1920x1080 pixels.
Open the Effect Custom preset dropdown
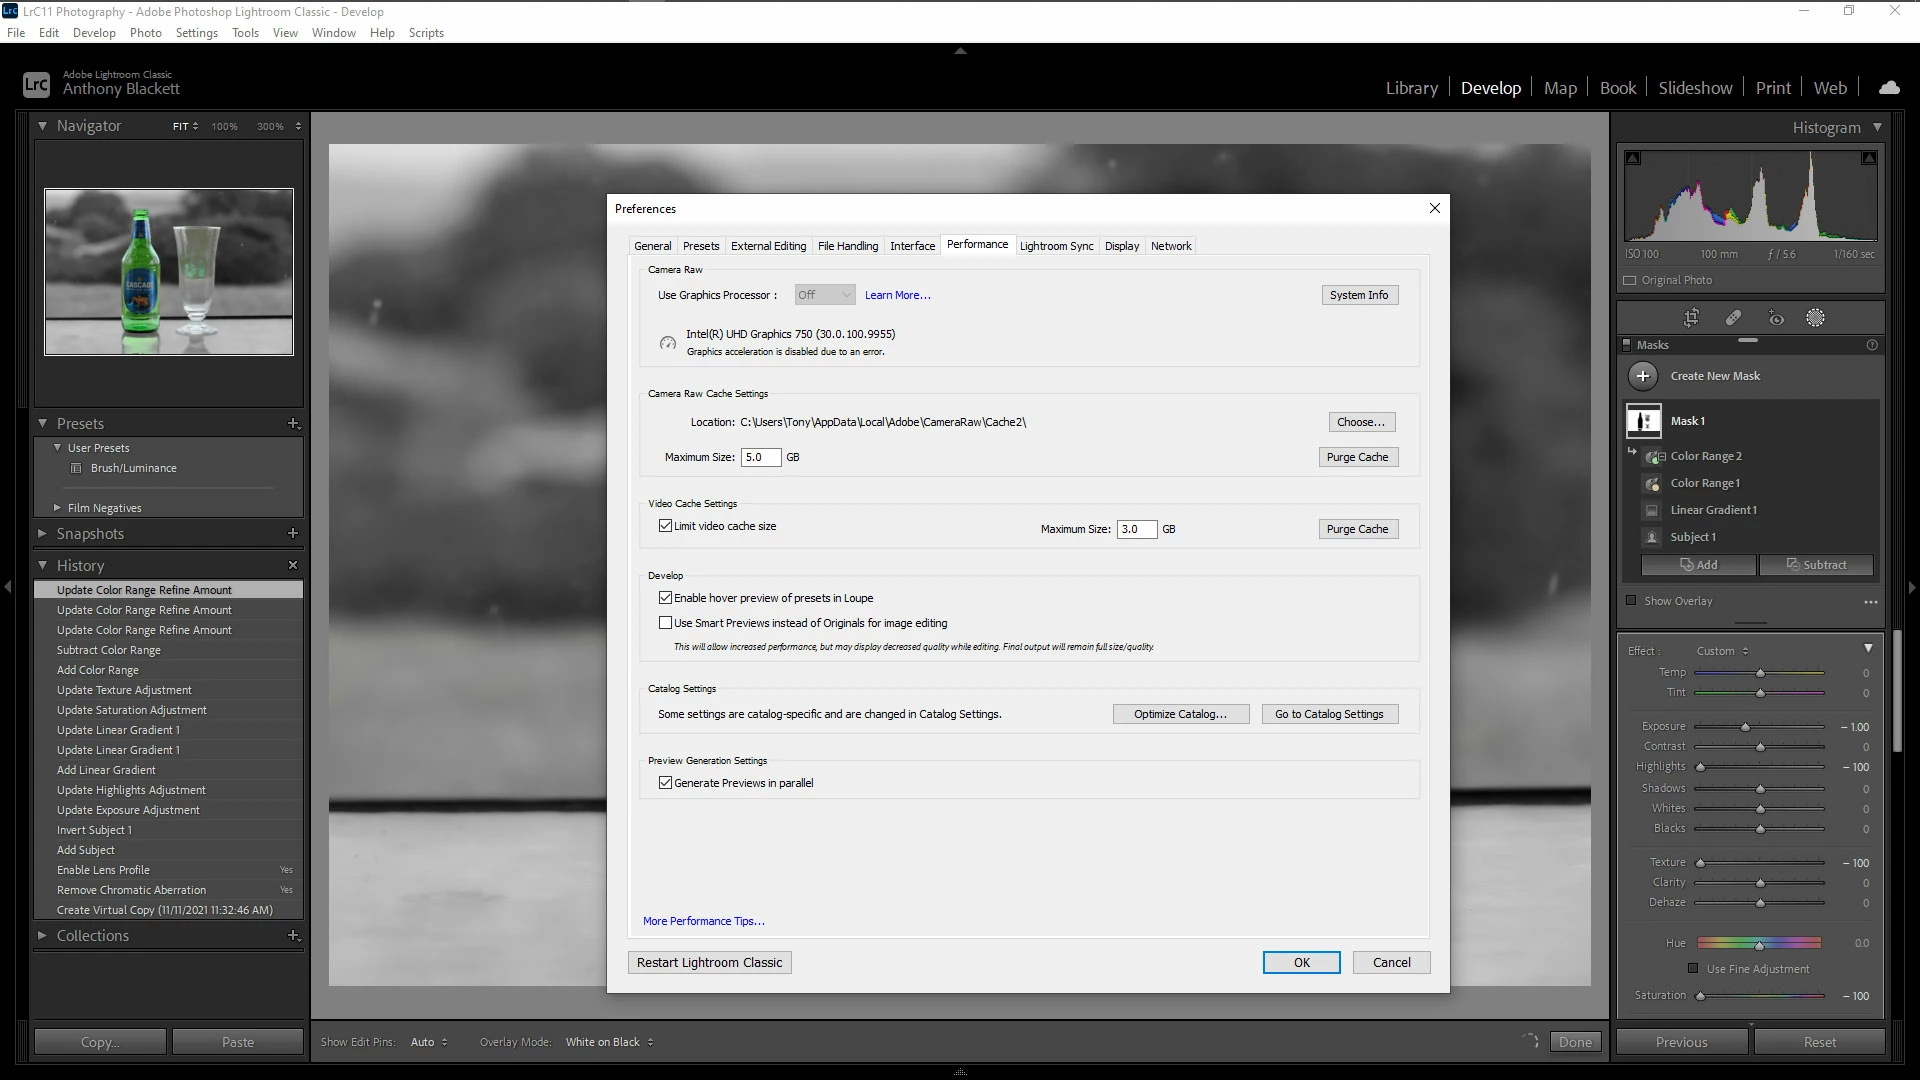coord(1723,651)
